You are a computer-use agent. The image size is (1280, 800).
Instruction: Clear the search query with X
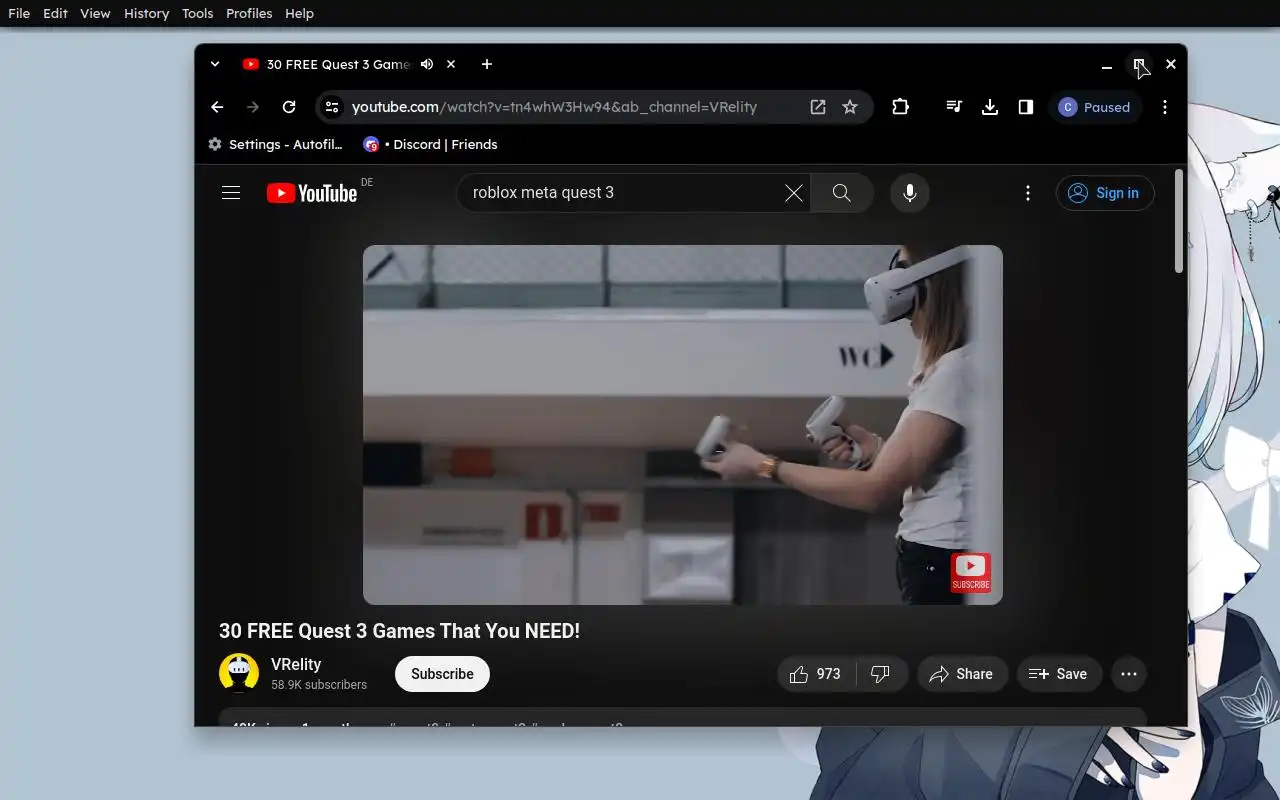tap(794, 193)
